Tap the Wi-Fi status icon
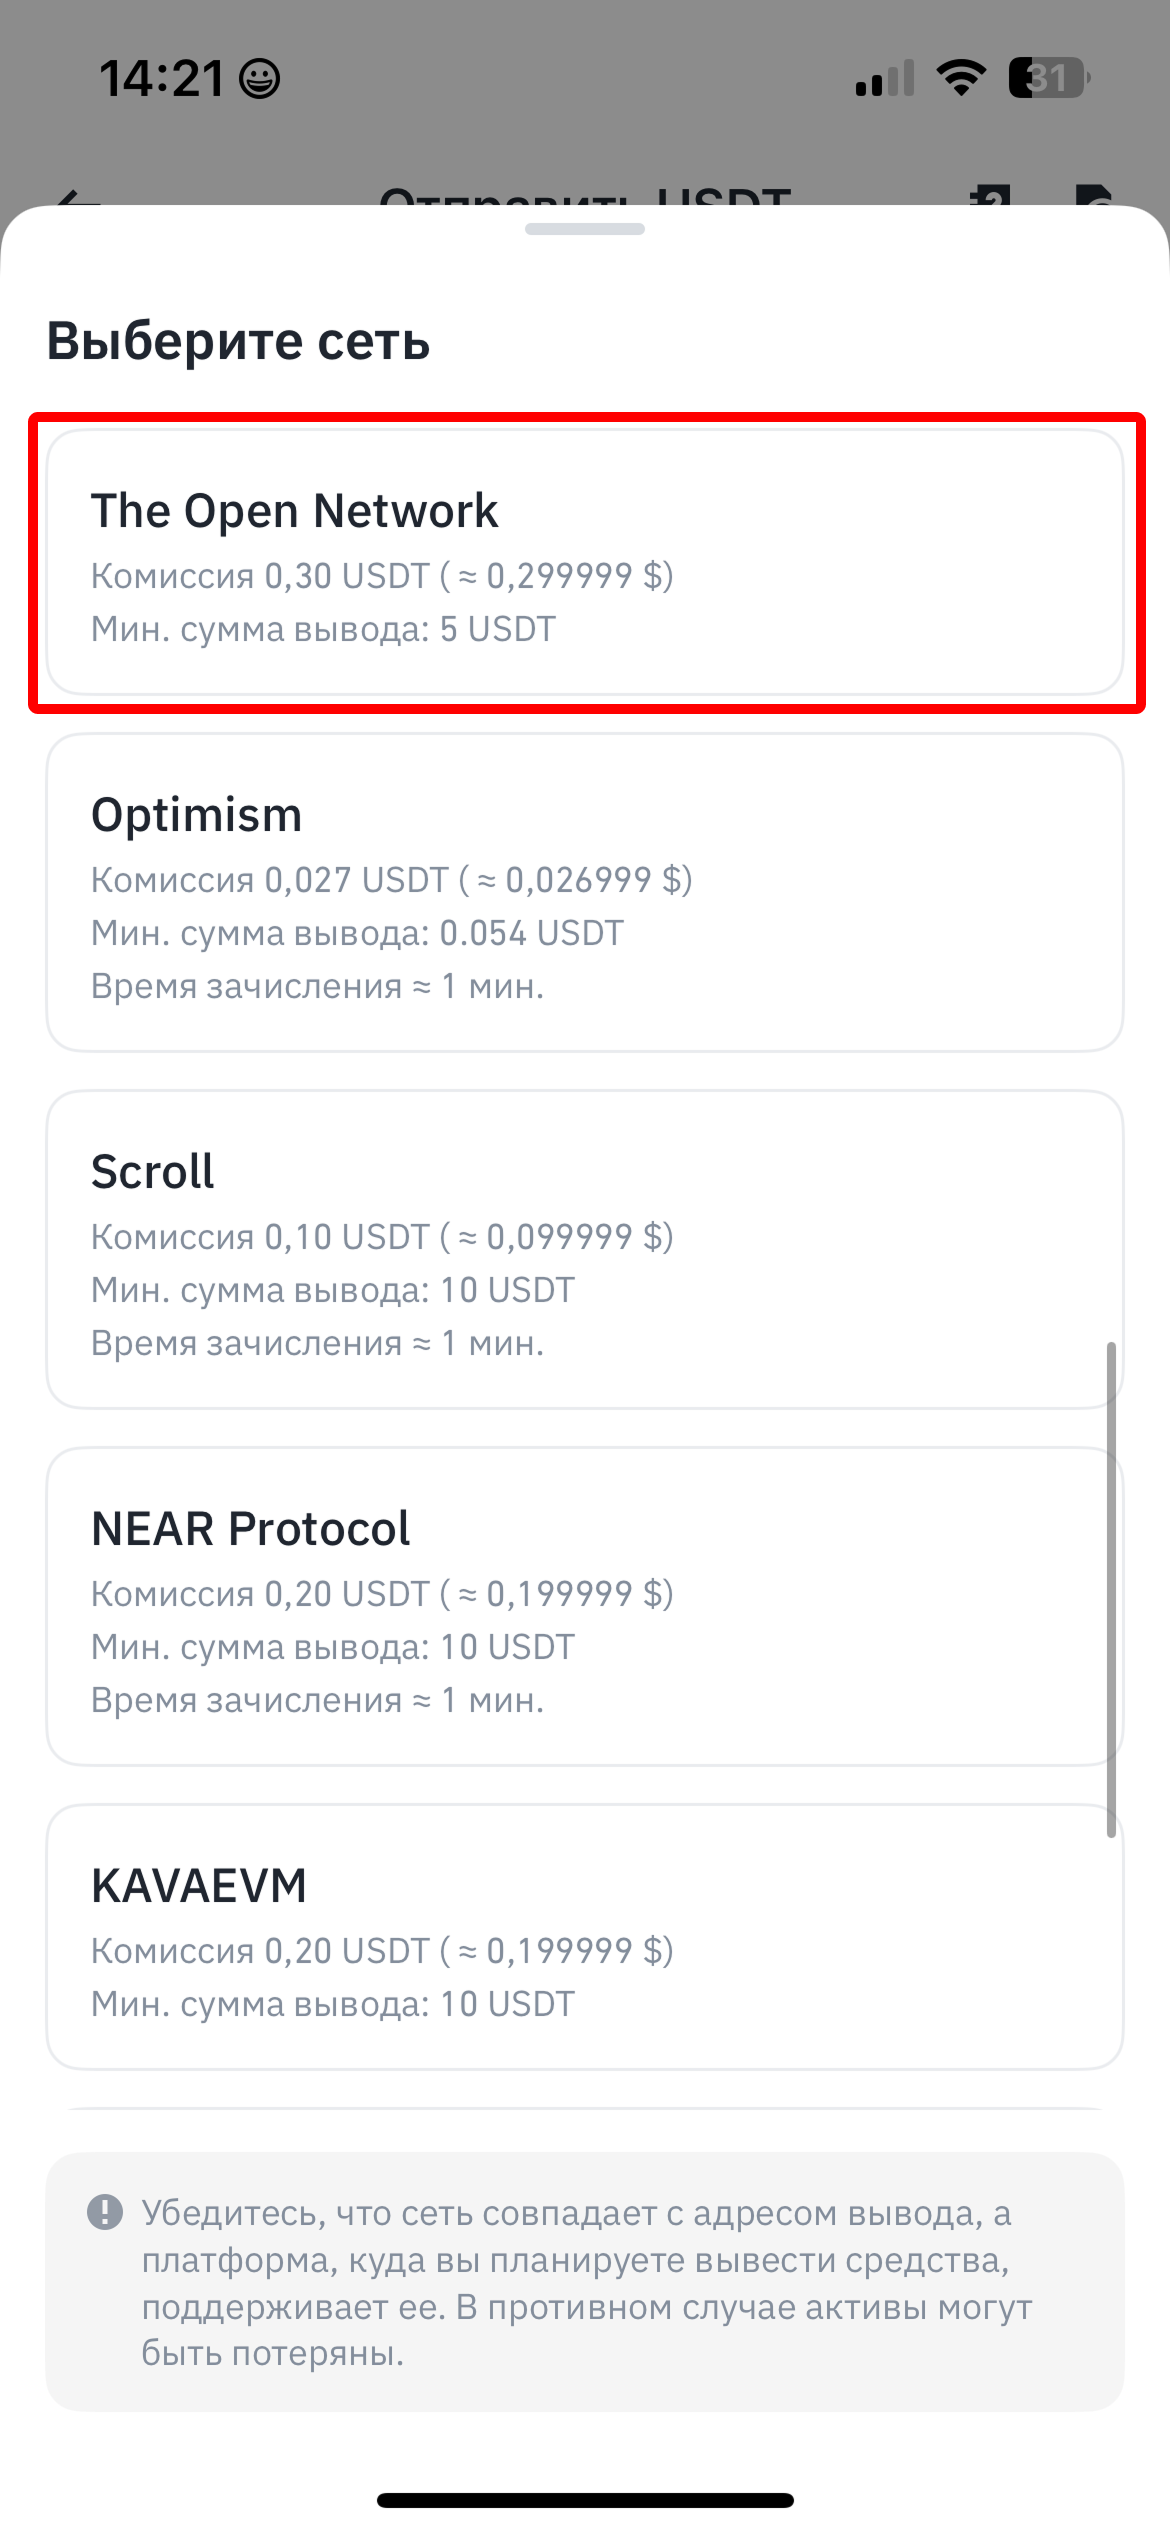 pos(960,78)
